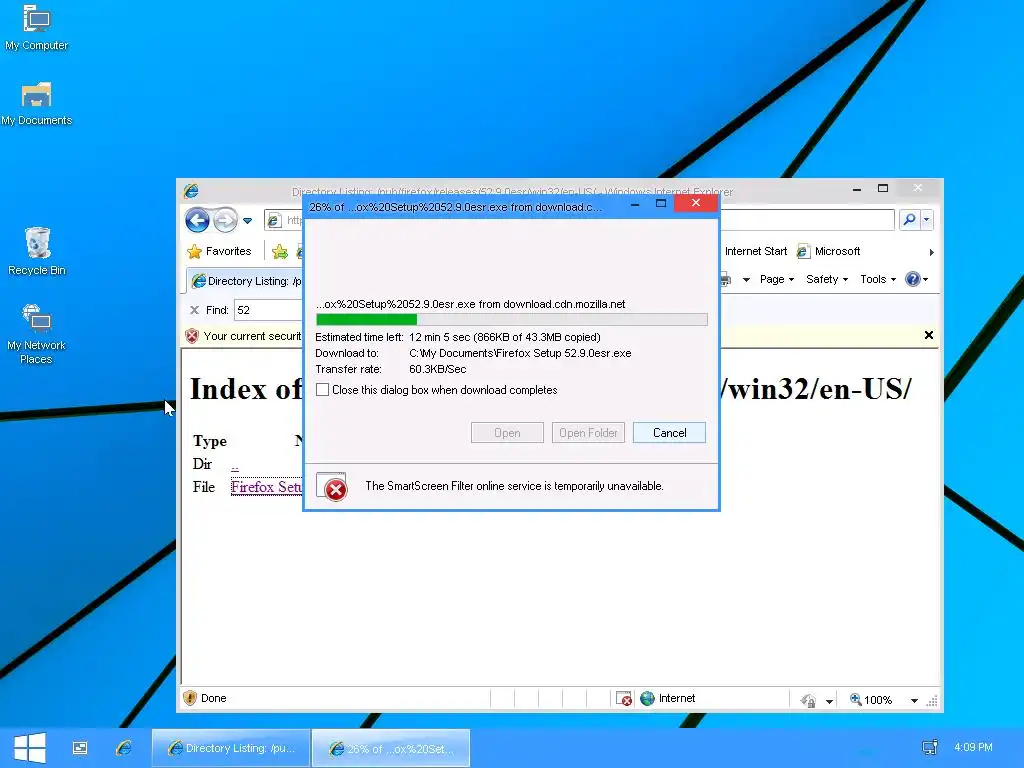Open the My Documents desktop icon
The height and width of the screenshot is (768, 1024).
pos(37,103)
